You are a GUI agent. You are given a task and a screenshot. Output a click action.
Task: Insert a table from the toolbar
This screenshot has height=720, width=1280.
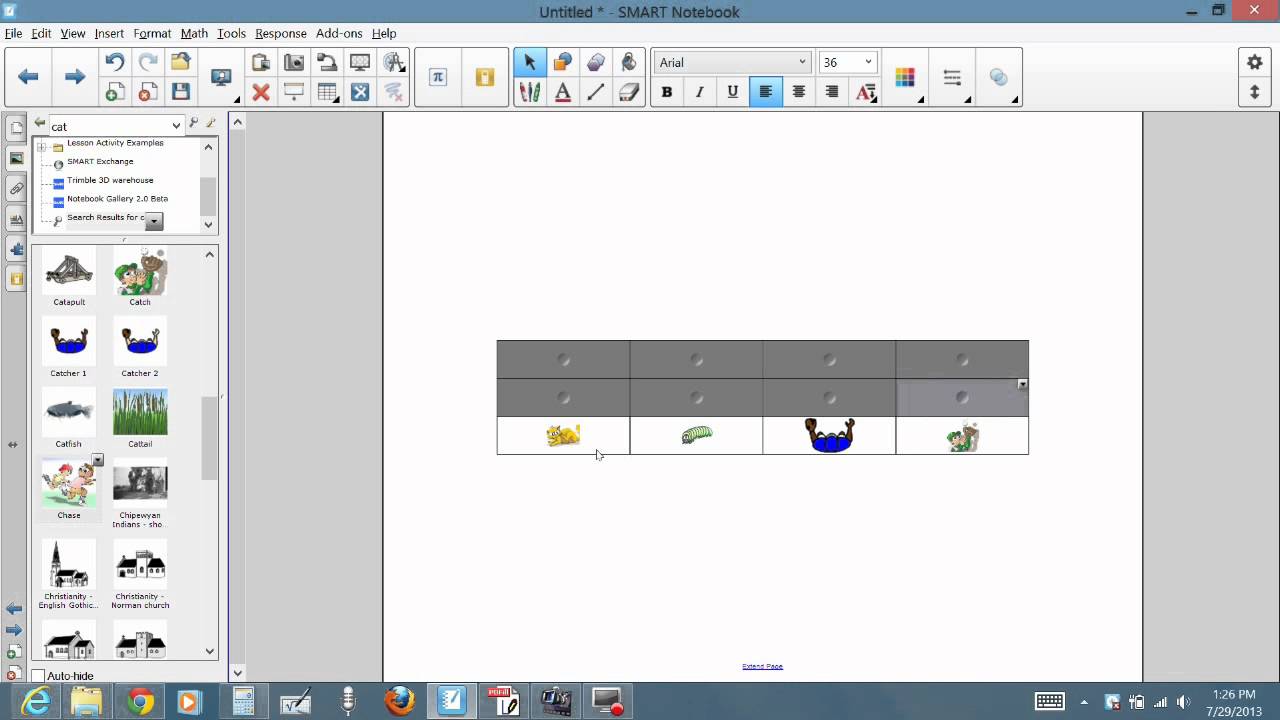pos(326,92)
